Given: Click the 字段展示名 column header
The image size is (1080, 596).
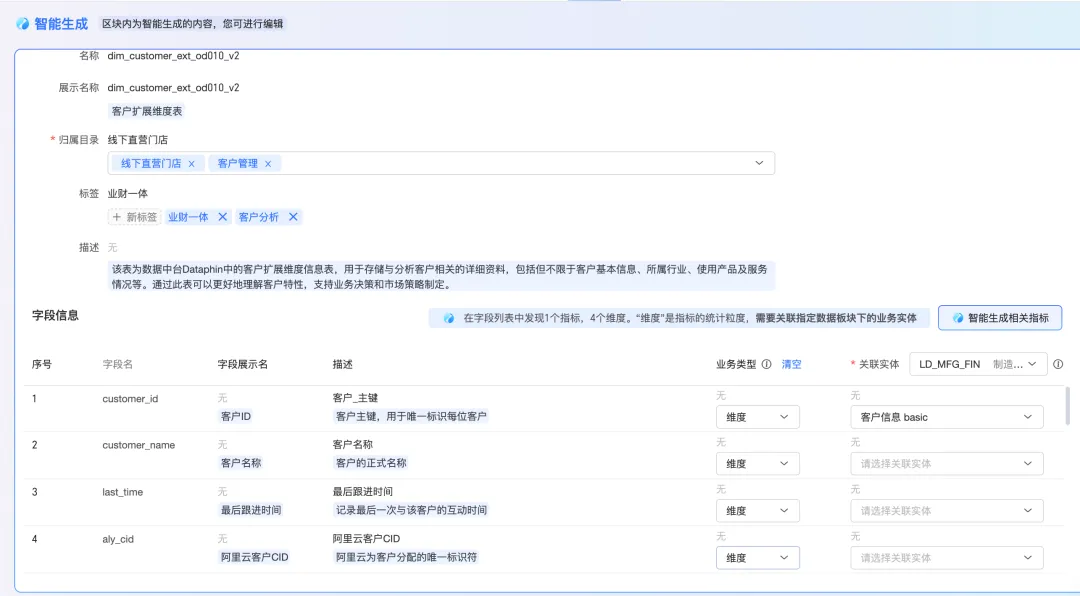Looking at the screenshot, I should [x=242, y=364].
